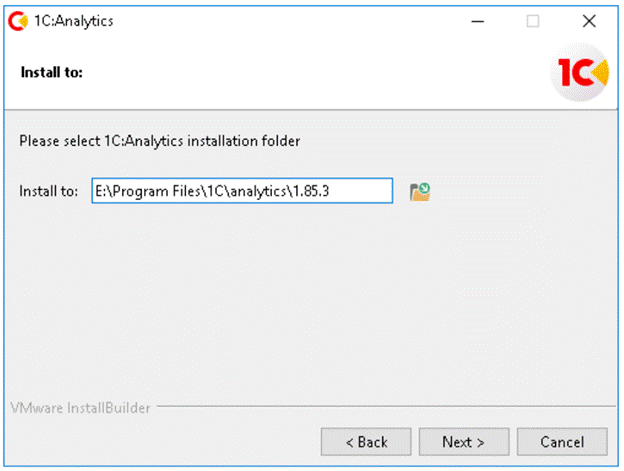Click the 1C:Analytics title bar icon
The image size is (624, 471).
coord(16,21)
